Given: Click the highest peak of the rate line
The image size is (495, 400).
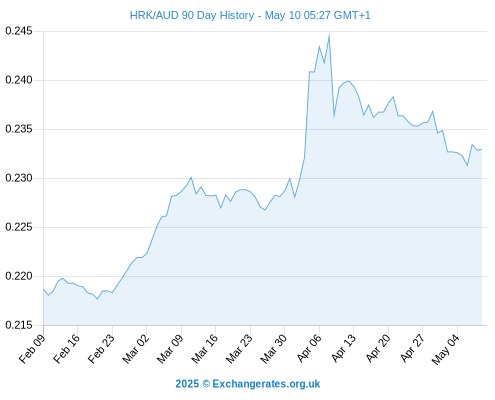Looking at the screenshot, I should 329,34.
